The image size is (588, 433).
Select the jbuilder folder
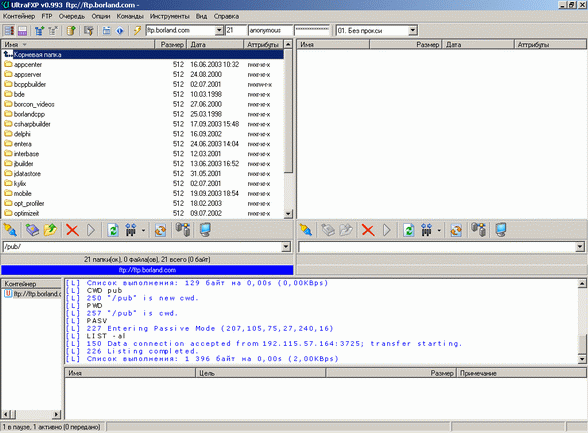23,164
